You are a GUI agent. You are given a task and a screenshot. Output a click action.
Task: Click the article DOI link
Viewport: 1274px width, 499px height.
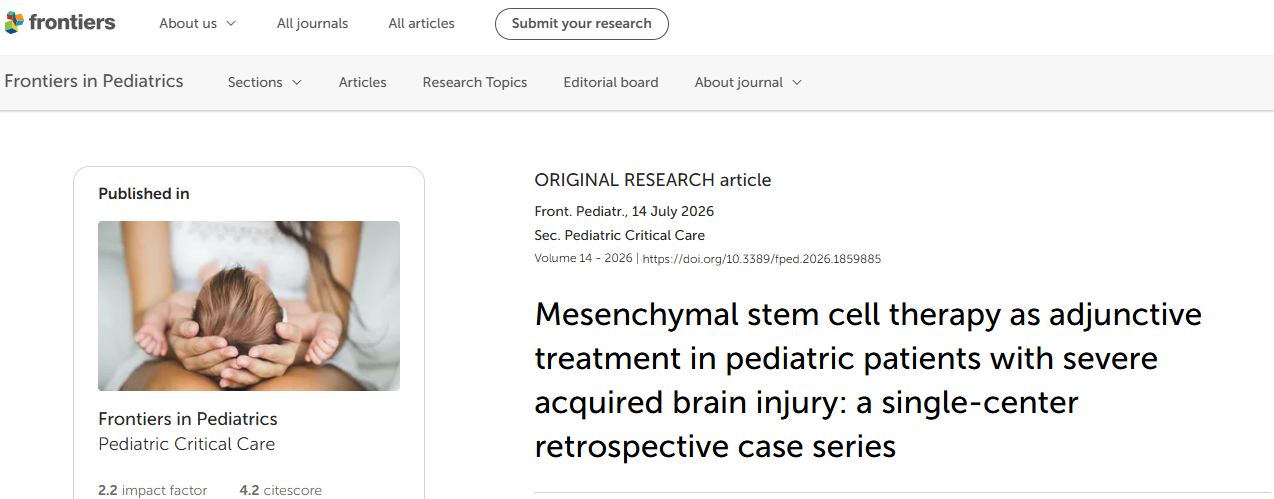(761, 259)
